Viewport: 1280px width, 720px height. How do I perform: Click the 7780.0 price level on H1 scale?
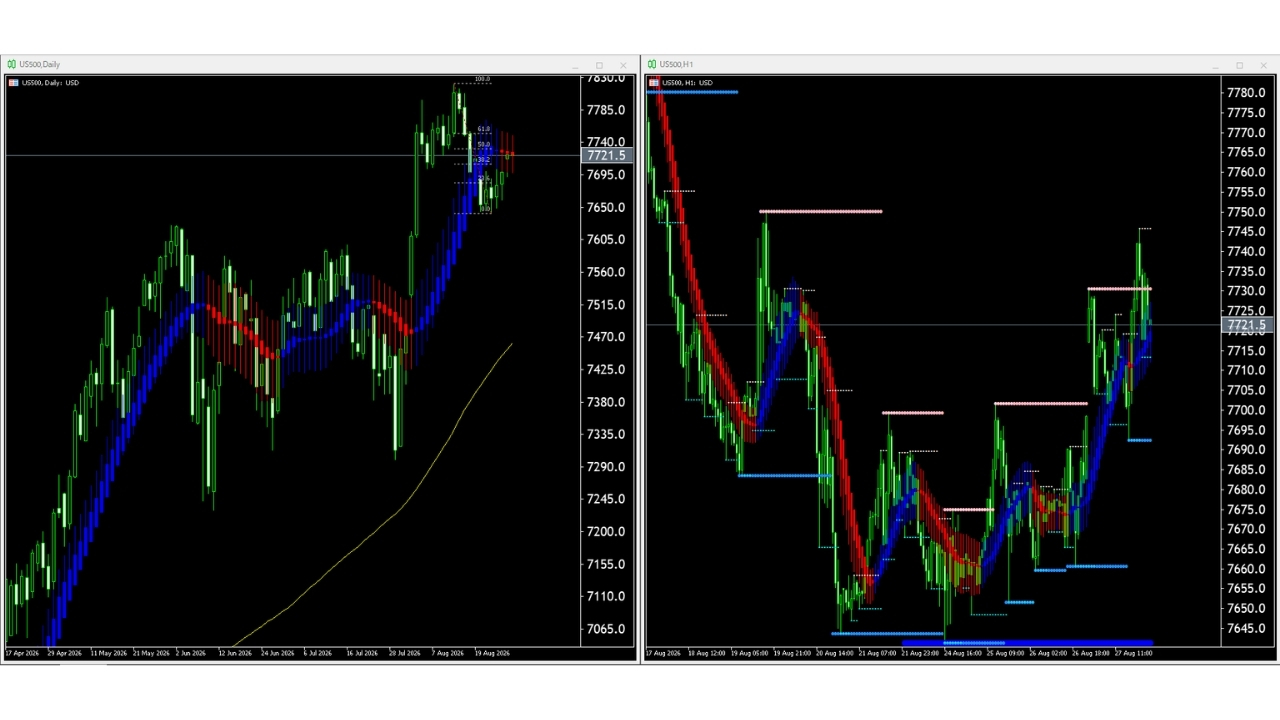coord(1246,93)
